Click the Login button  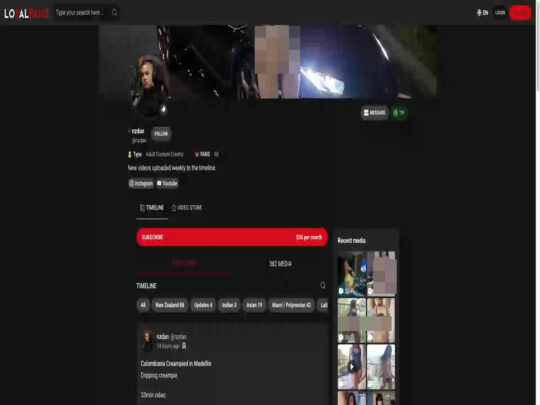[x=500, y=13]
